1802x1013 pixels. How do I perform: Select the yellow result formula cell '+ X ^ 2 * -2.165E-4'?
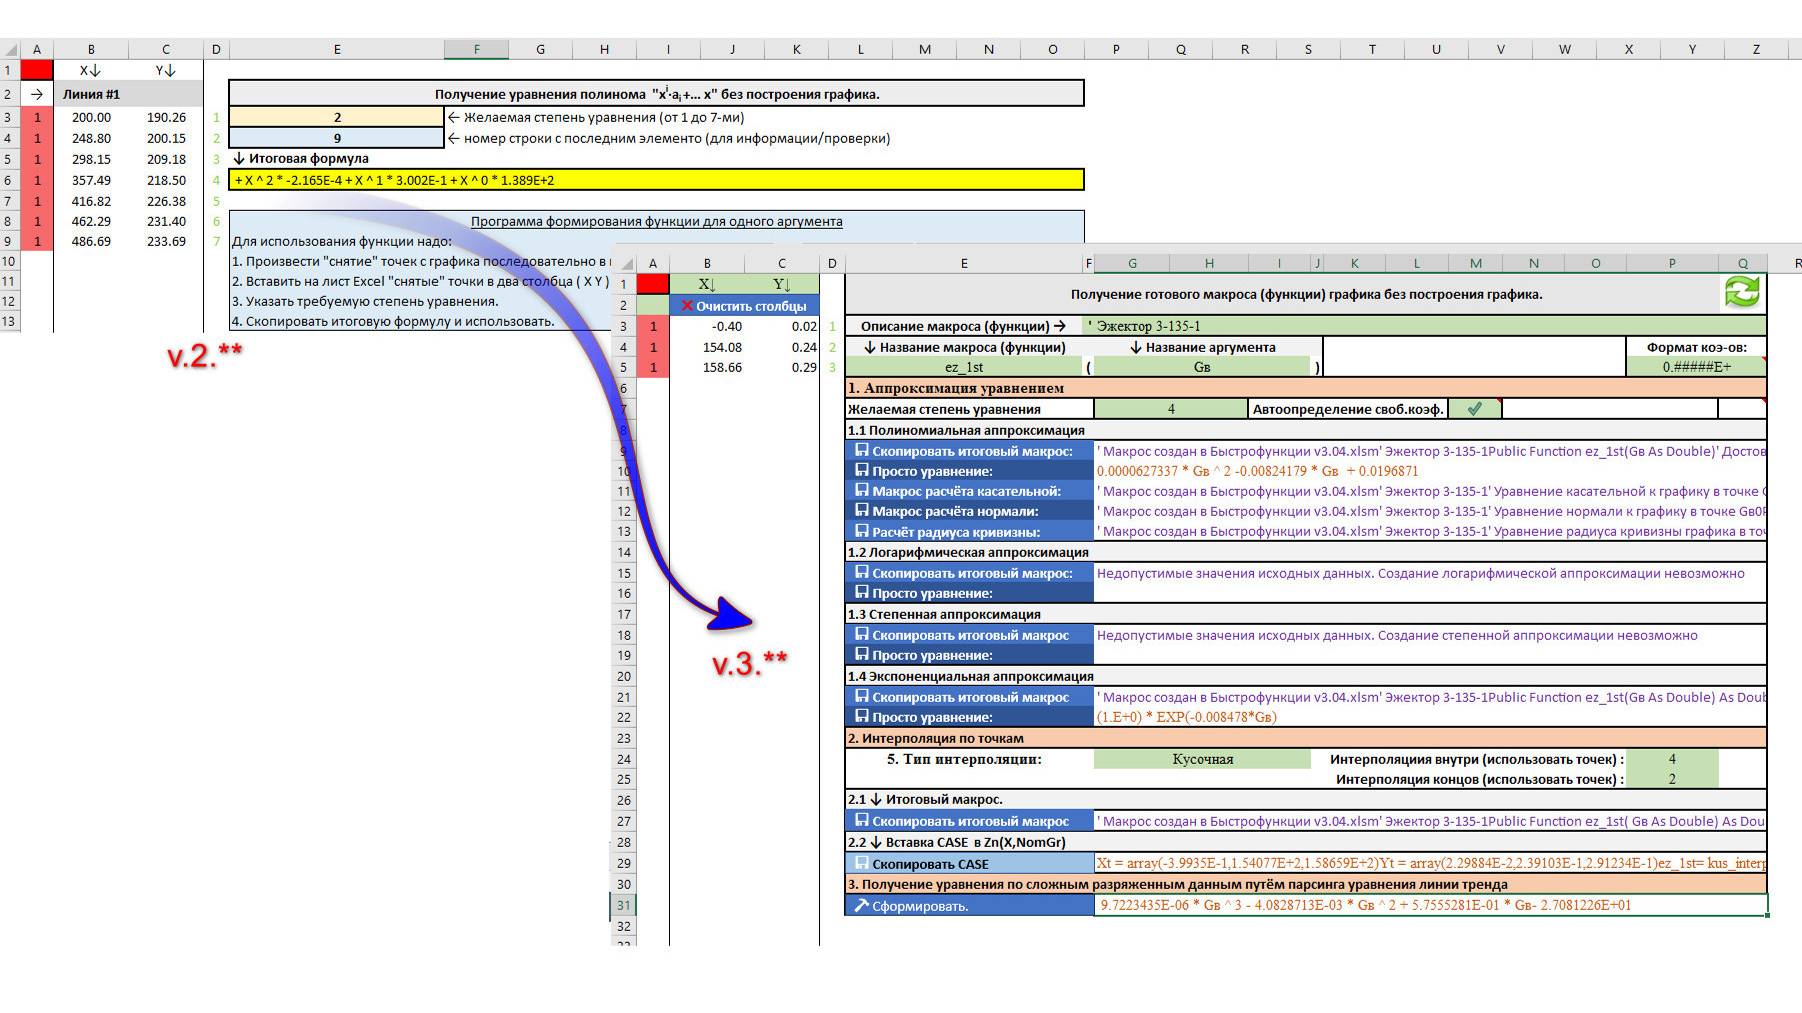tap(656, 180)
